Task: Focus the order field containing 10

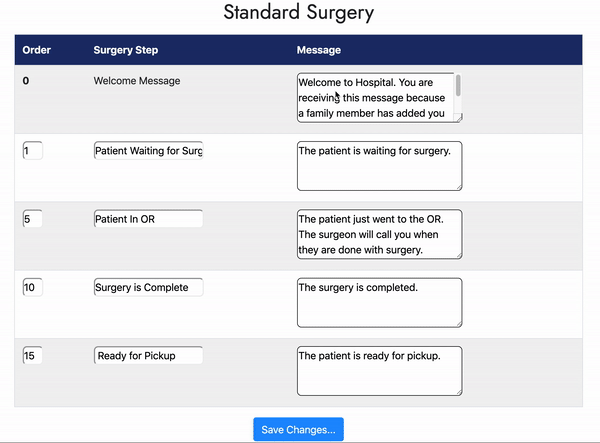Action: coord(32,288)
